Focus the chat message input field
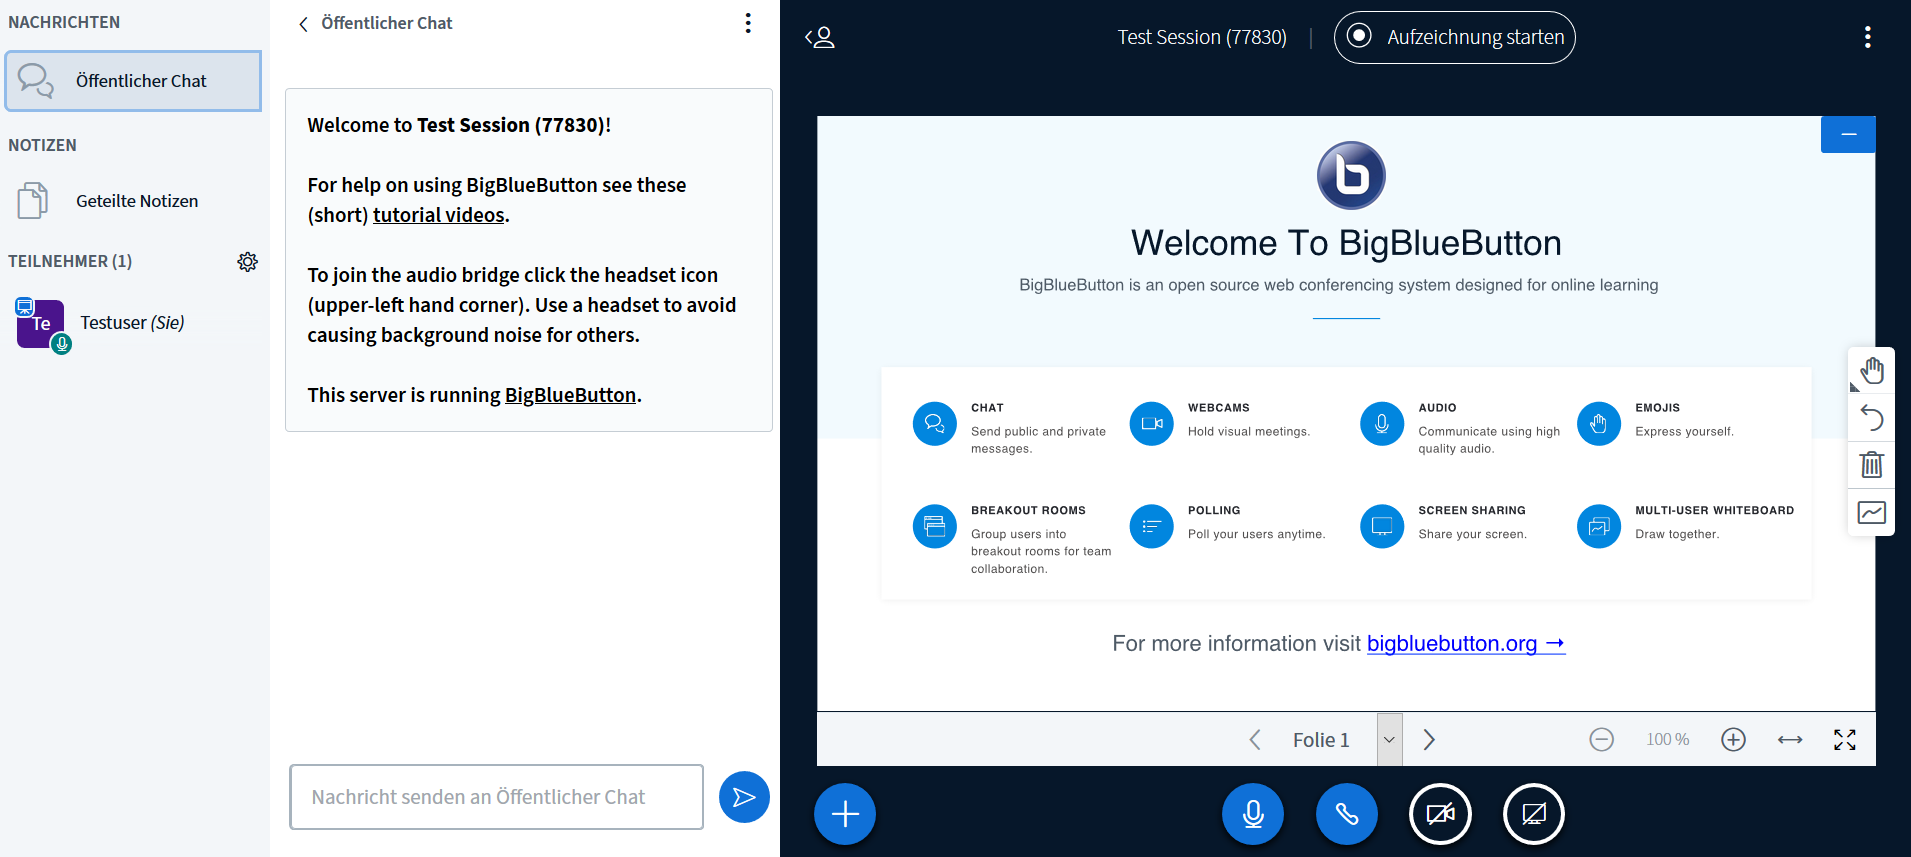Viewport: 1911px width, 857px height. [496, 797]
